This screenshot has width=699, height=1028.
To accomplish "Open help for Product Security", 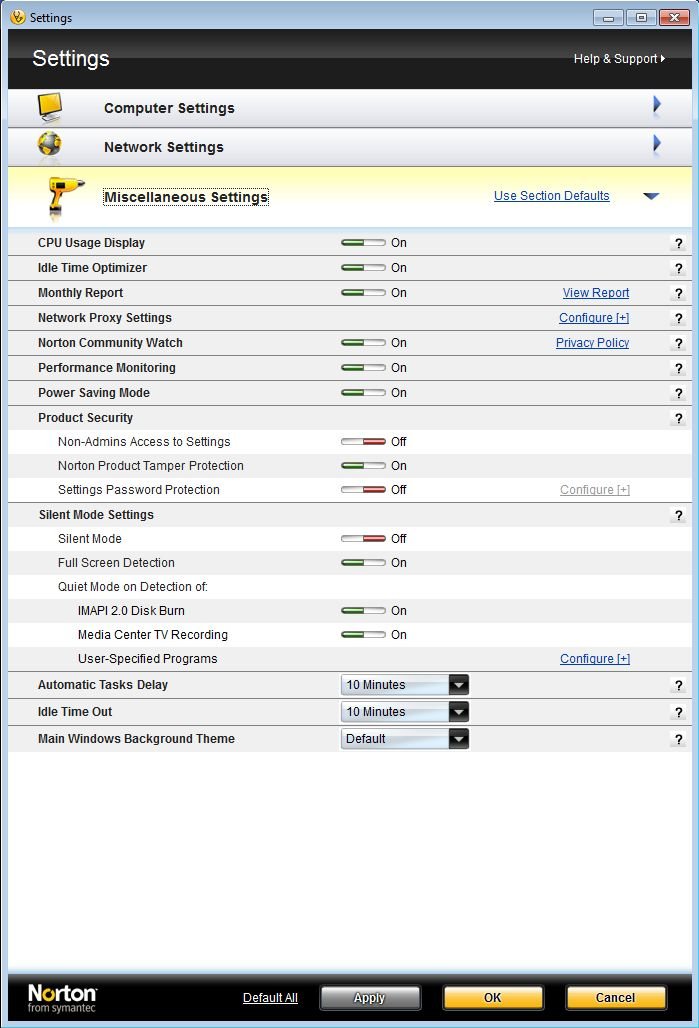I will (x=679, y=418).
